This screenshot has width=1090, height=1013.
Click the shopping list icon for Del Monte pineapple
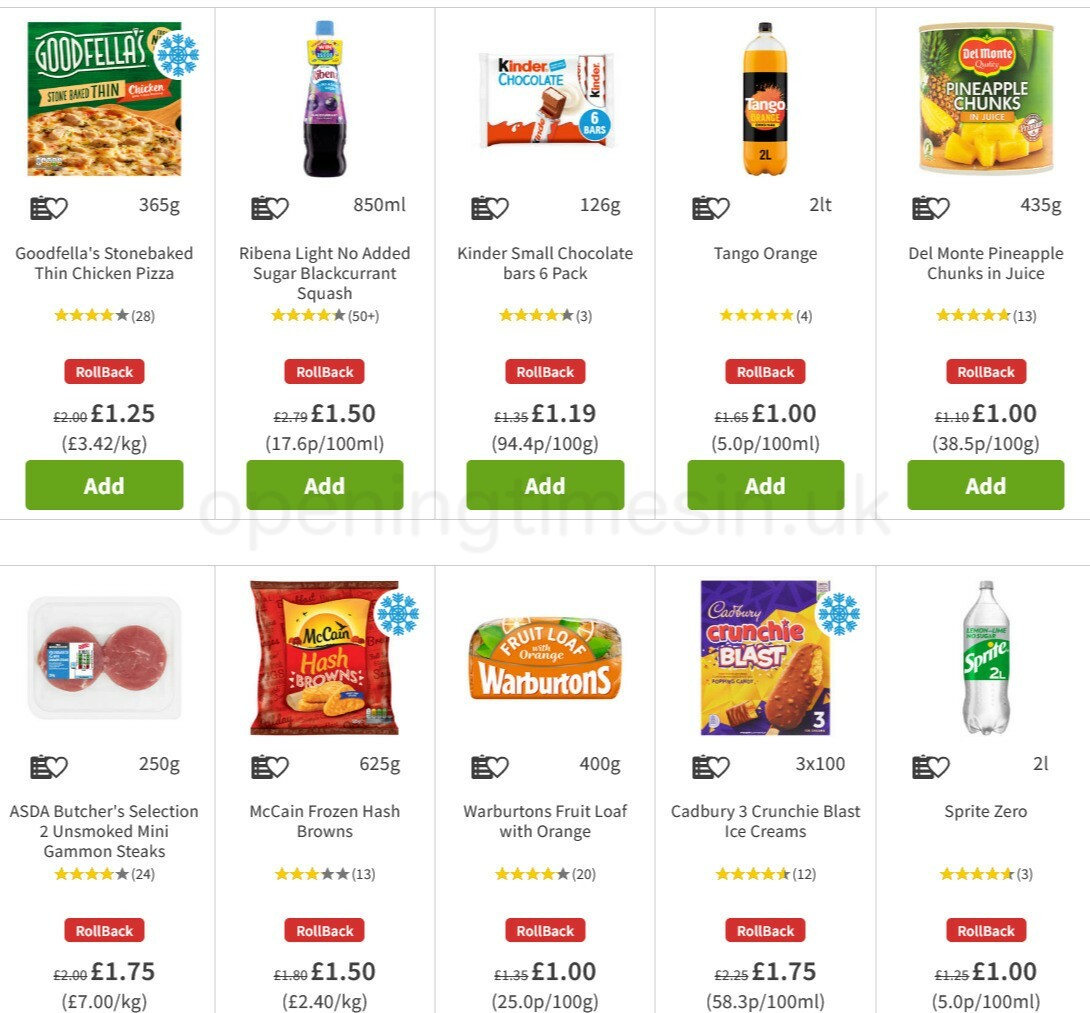pyautogui.click(x=923, y=207)
